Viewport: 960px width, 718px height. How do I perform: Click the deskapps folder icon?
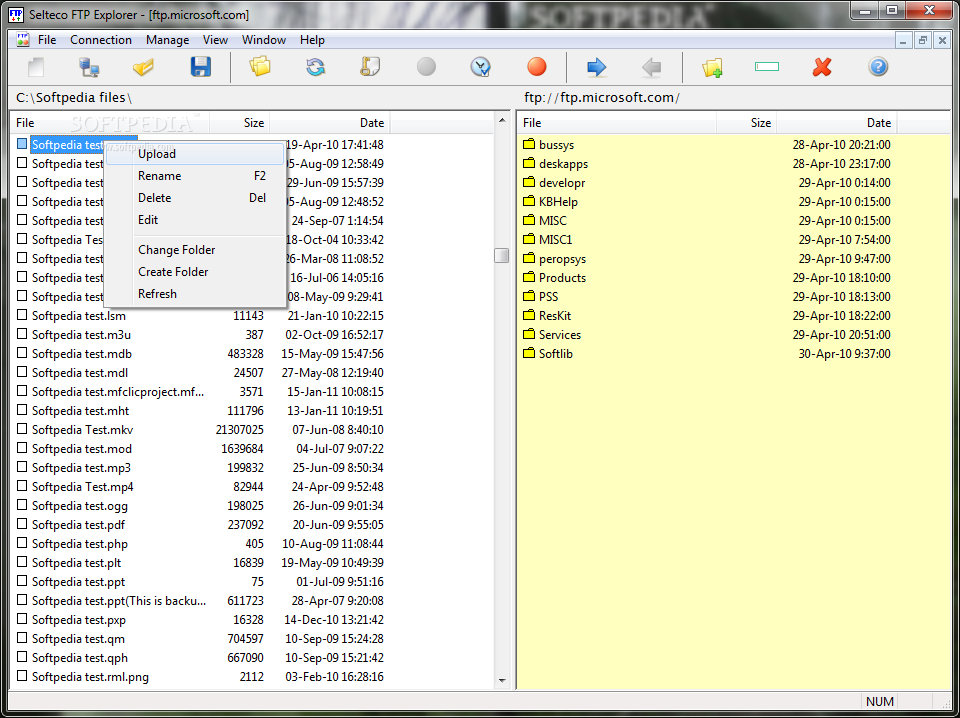click(x=530, y=163)
